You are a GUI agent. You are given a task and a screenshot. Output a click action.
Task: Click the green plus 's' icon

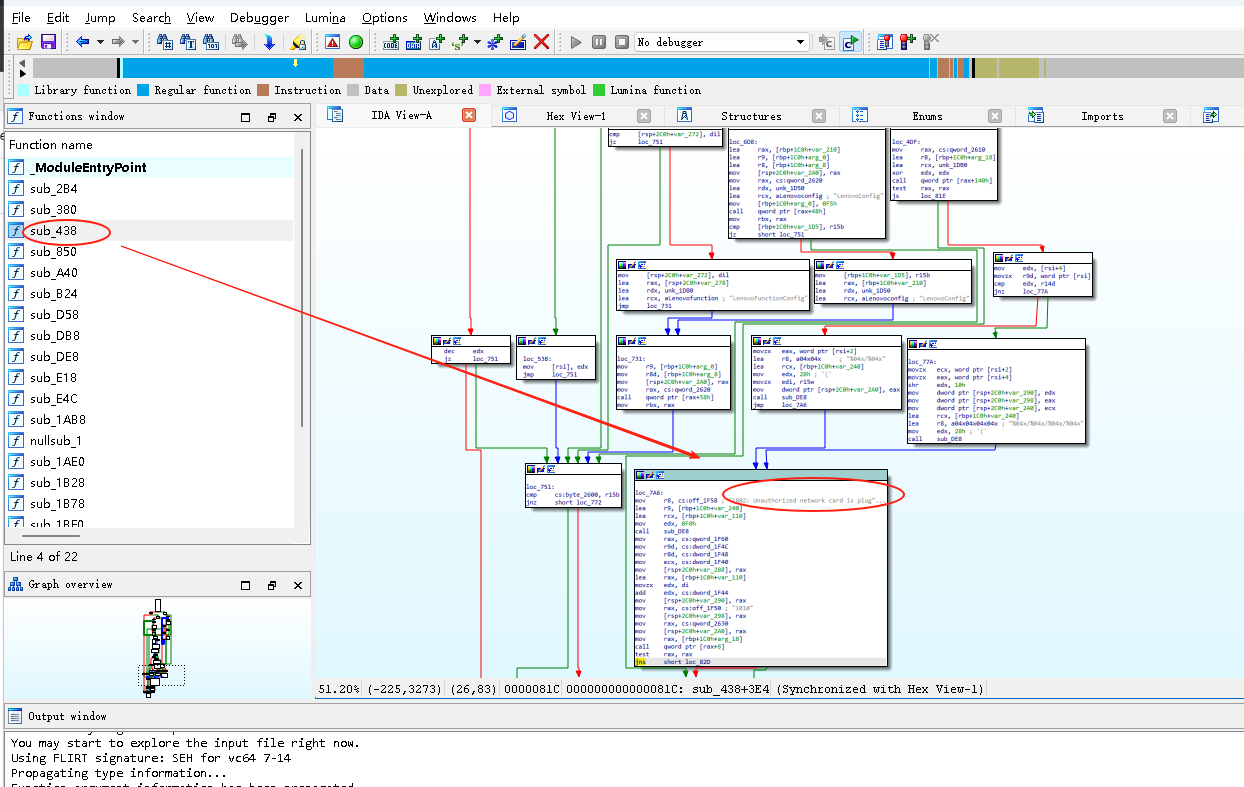click(x=460, y=42)
